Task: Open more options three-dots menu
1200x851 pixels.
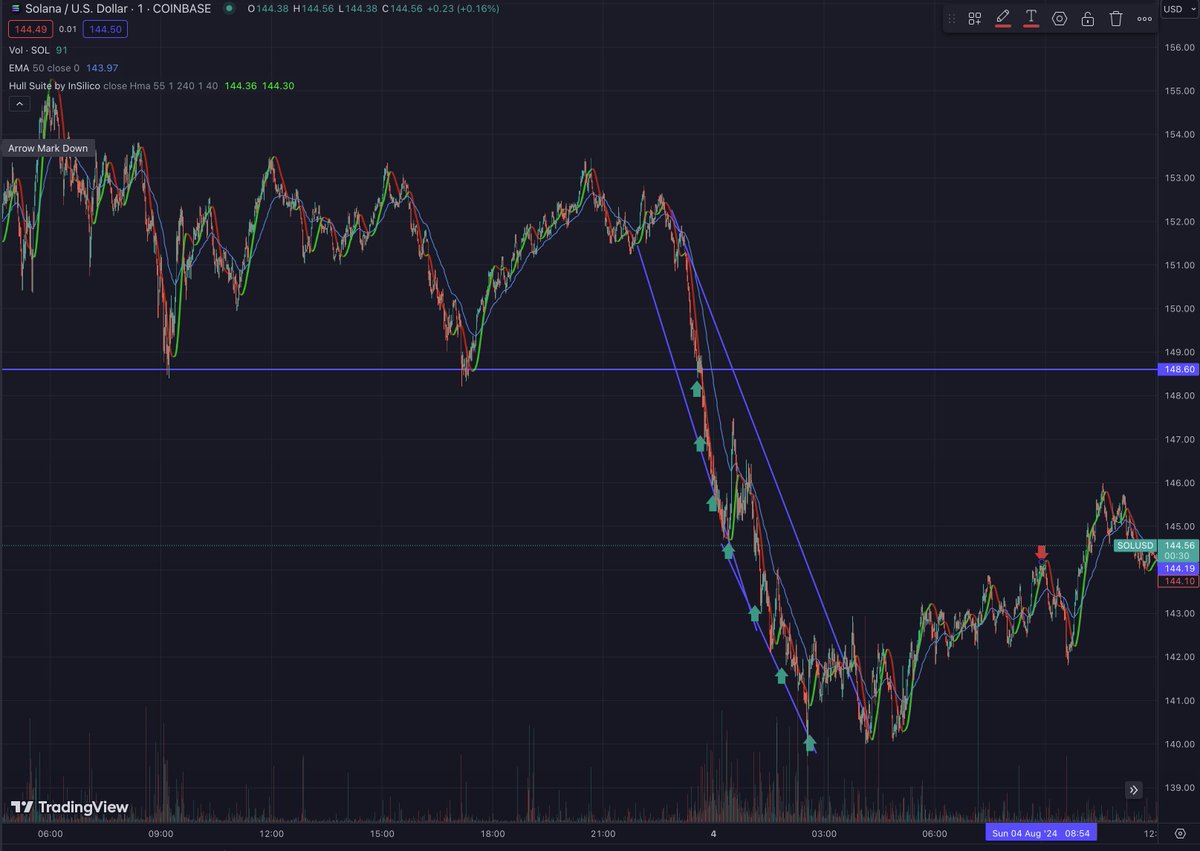Action: pos(1144,18)
